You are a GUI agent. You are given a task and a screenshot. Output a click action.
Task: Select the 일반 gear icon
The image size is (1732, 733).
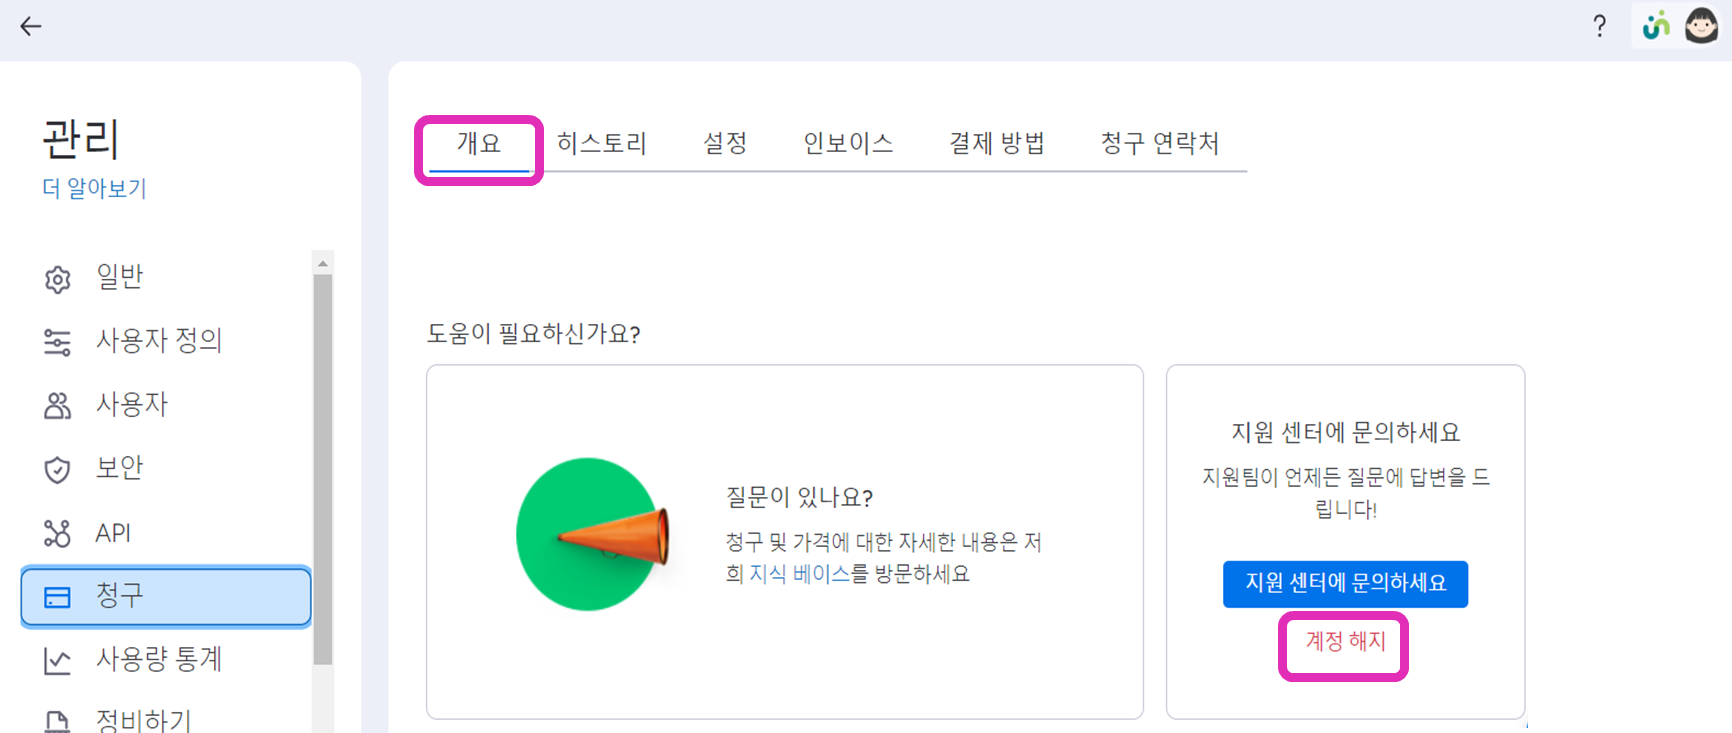coord(58,279)
